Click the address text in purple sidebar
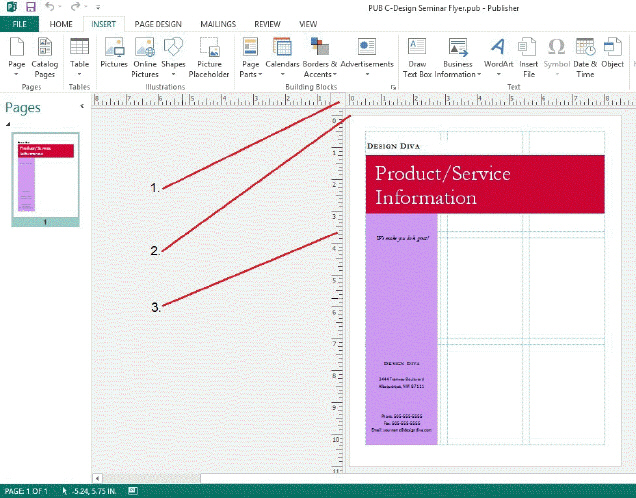This screenshot has width=636, height=498. point(402,382)
